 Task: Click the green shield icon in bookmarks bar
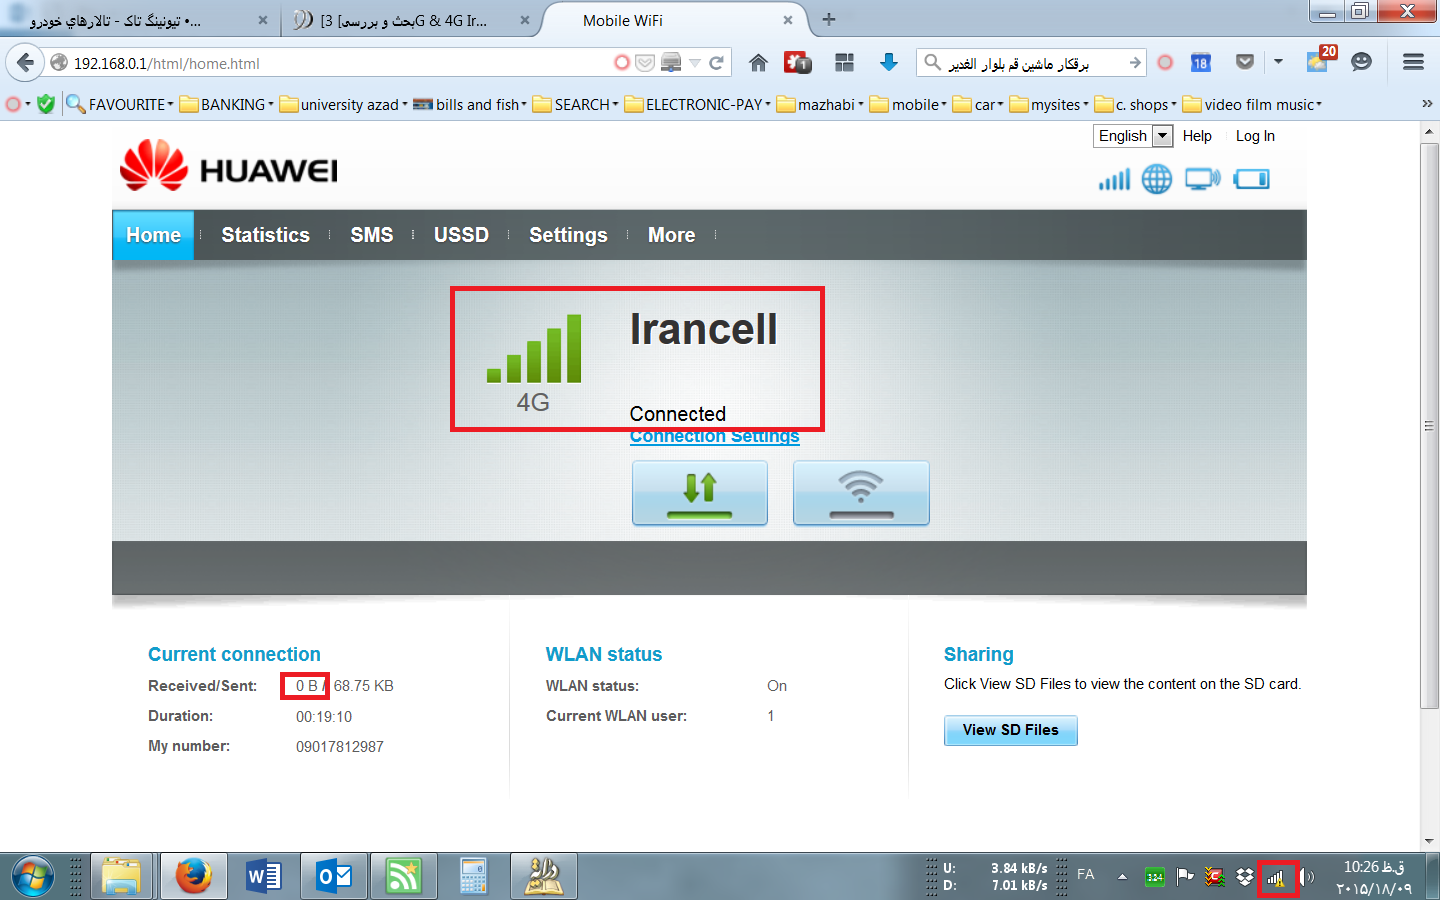tap(46, 104)
